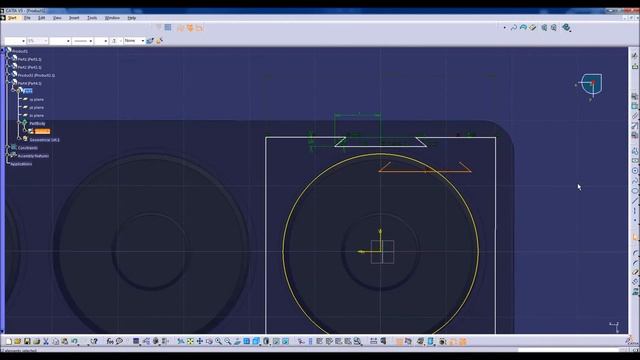
Task: Click the Fit All In icon
Action: 190,341
